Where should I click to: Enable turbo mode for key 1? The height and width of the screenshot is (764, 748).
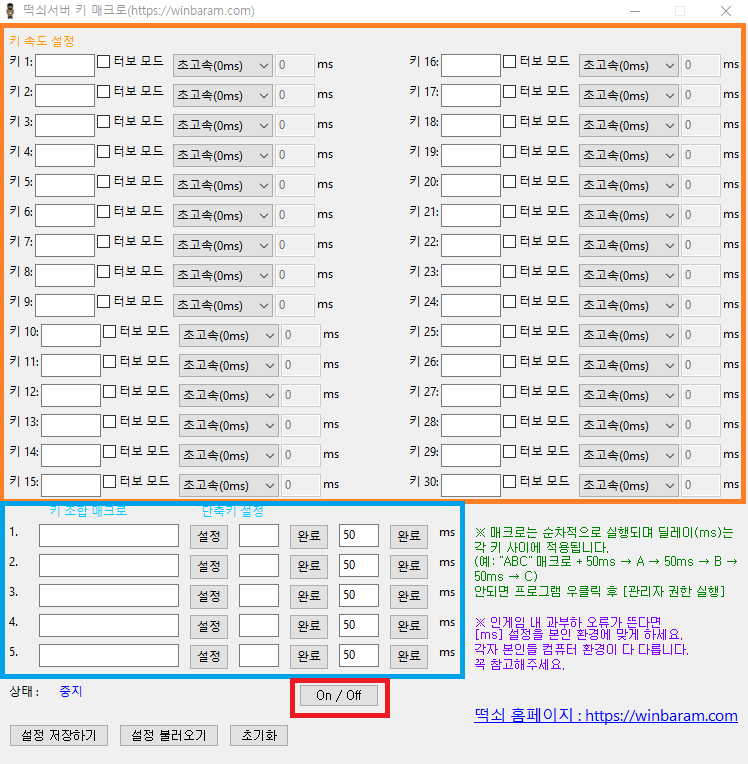point(103,61)
